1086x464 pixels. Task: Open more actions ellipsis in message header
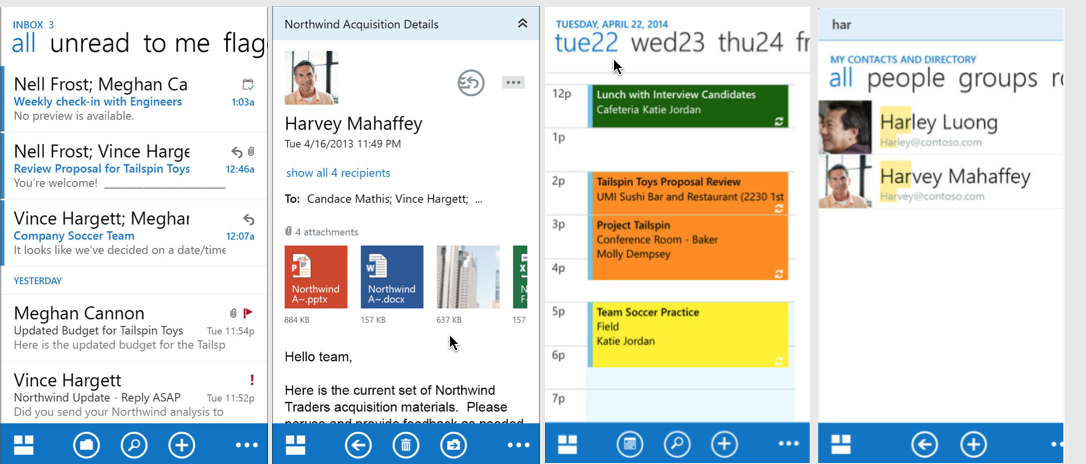(x=513, y=82)
